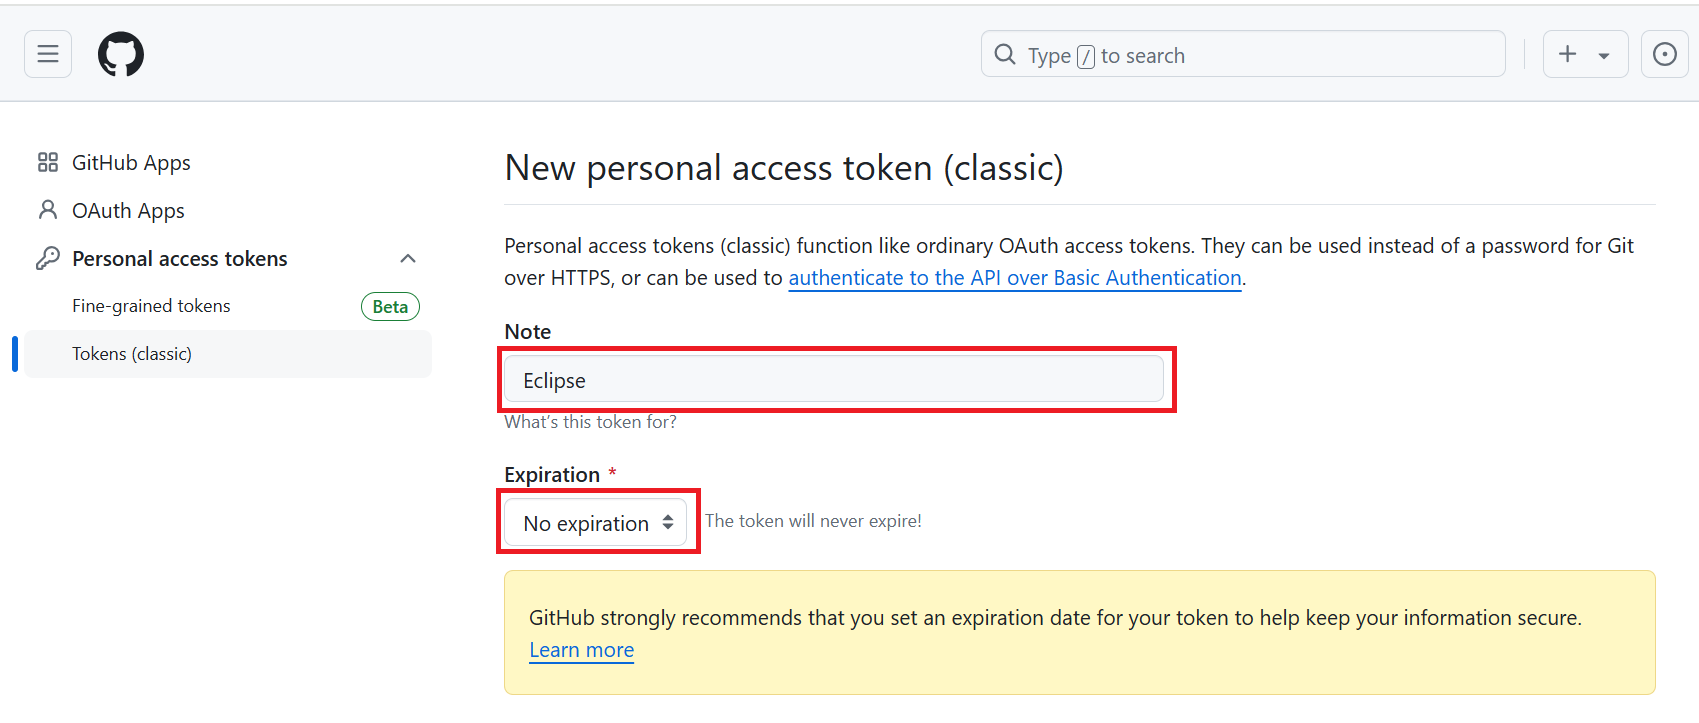
Task: Open the No expiration dropdown
Action: pyautogui.click(x=596, y=523)
